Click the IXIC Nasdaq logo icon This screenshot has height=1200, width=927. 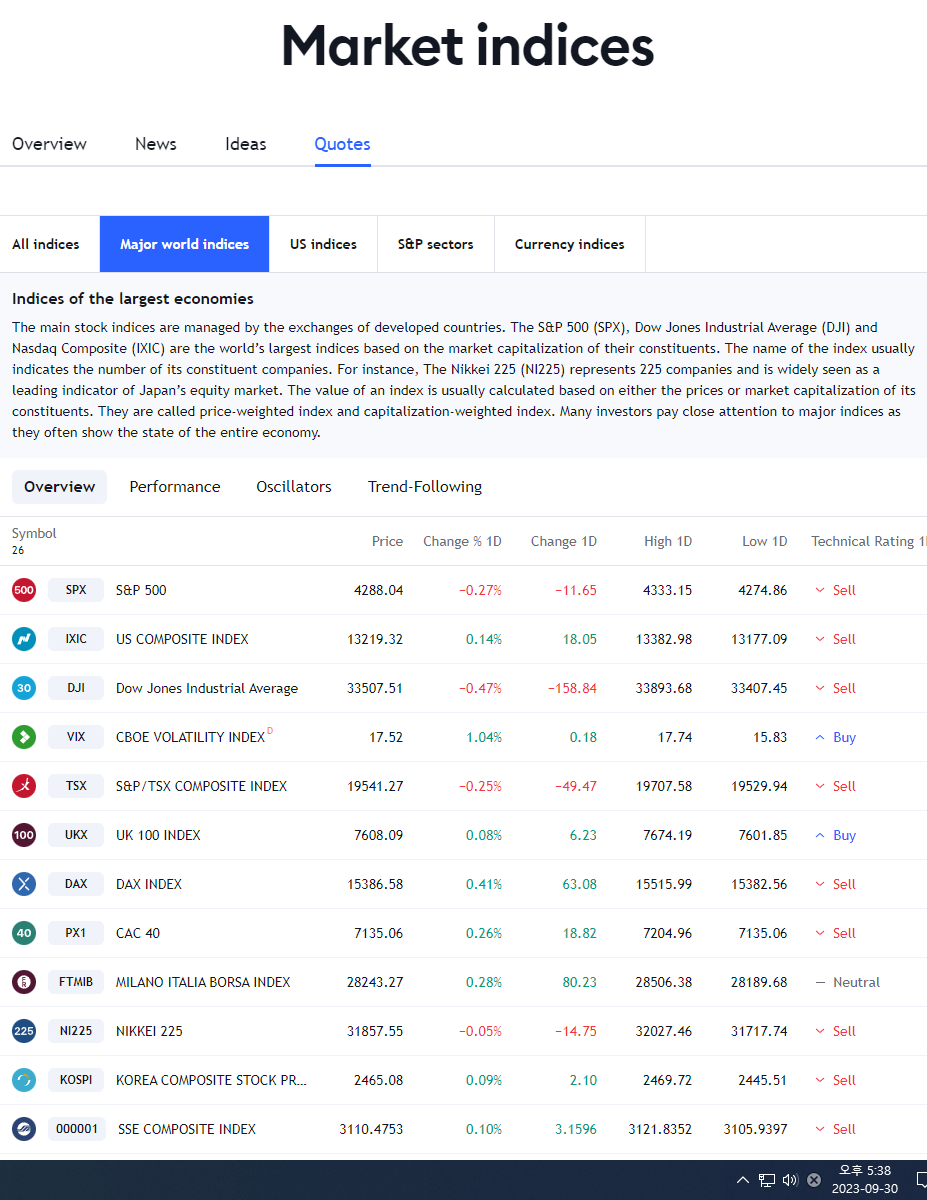tap(24, 639)
